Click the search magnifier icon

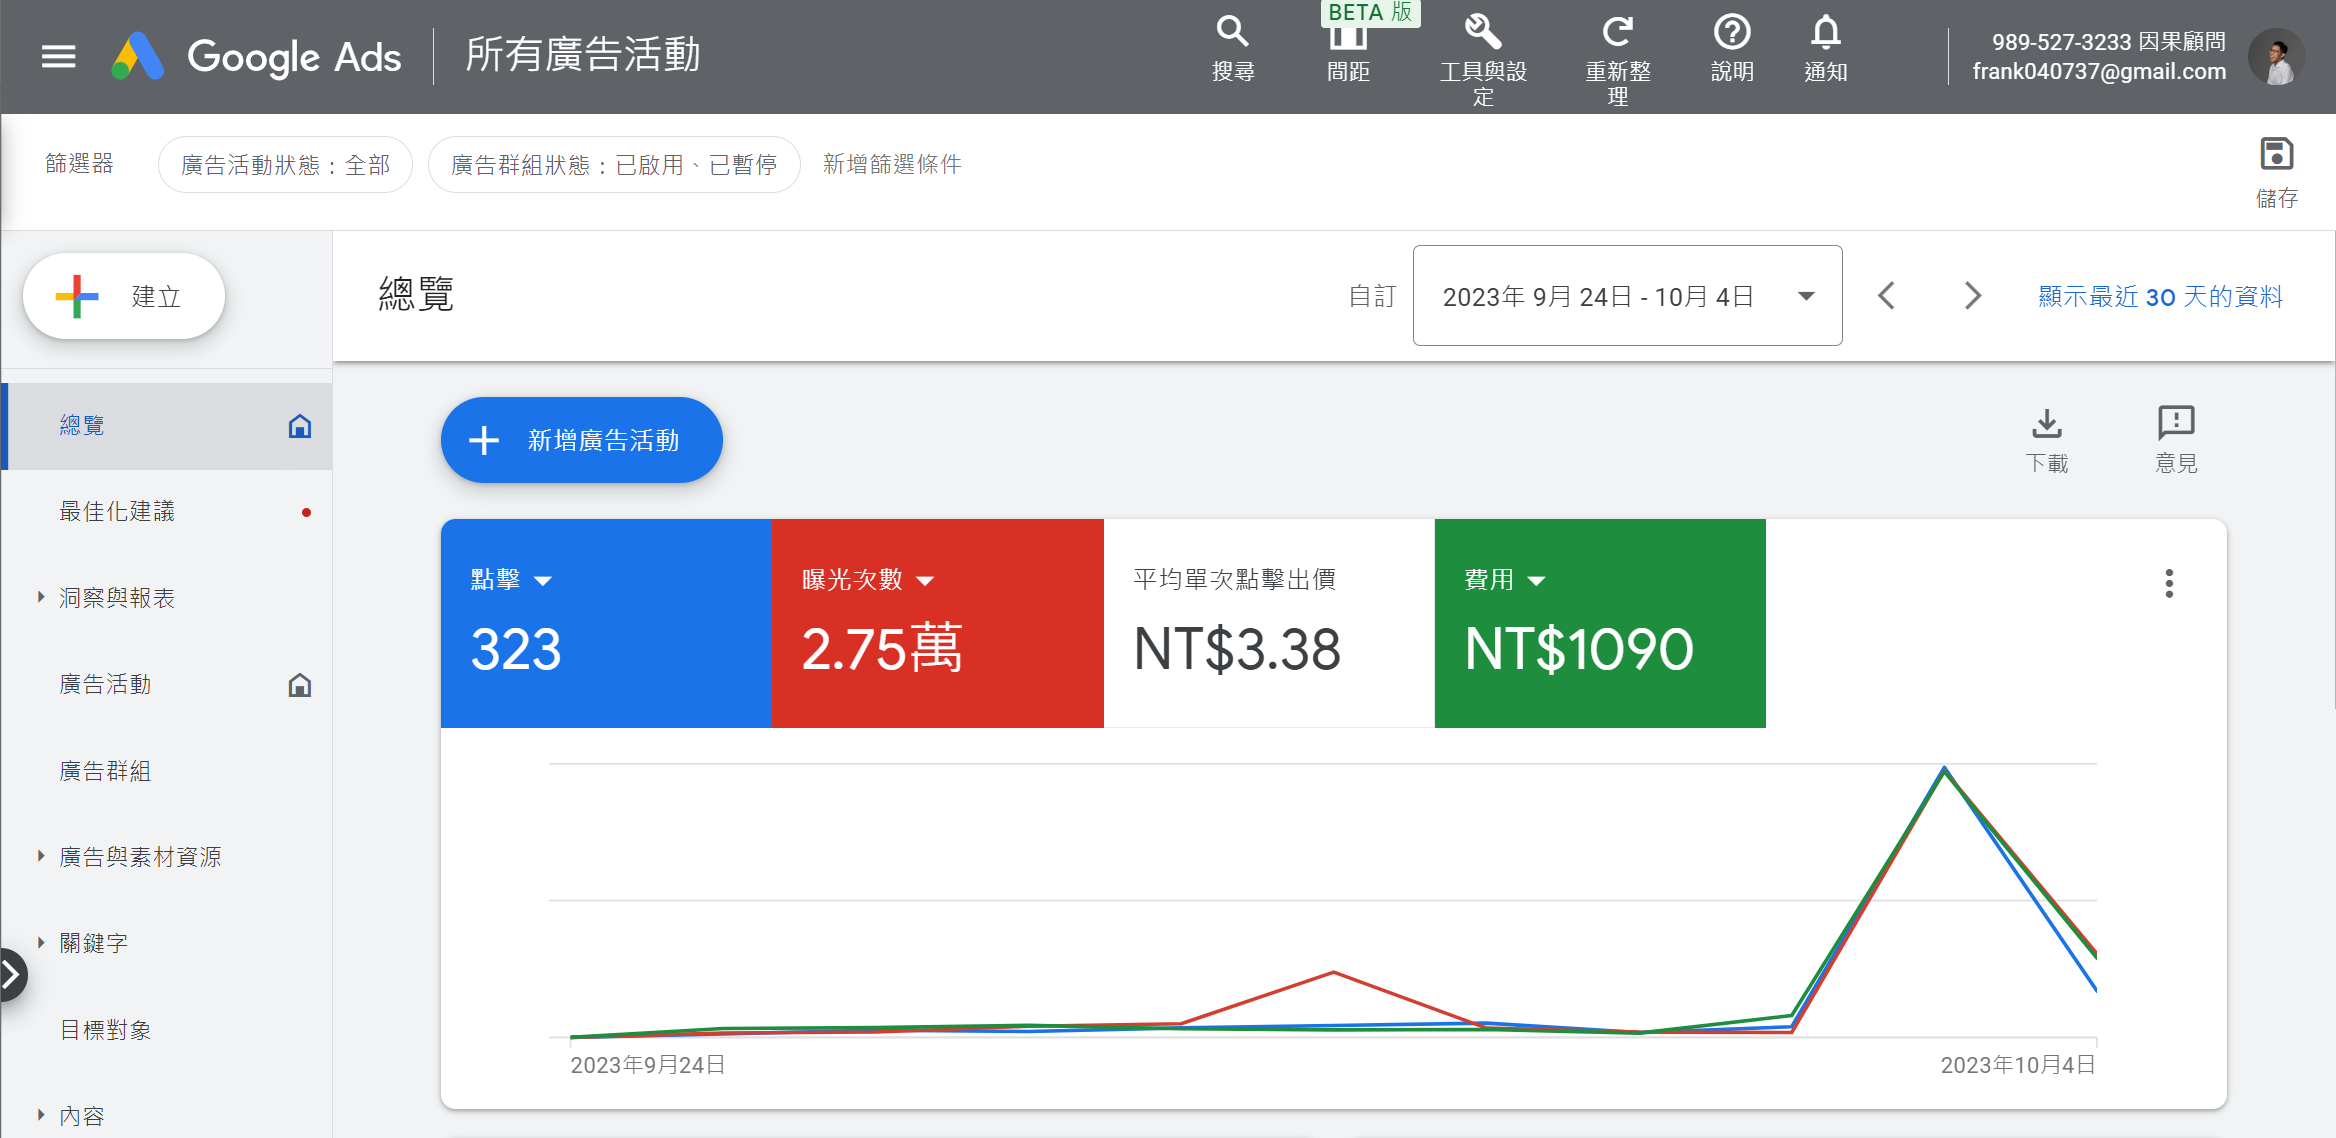pyautogui.click(x=1232, y=33)
